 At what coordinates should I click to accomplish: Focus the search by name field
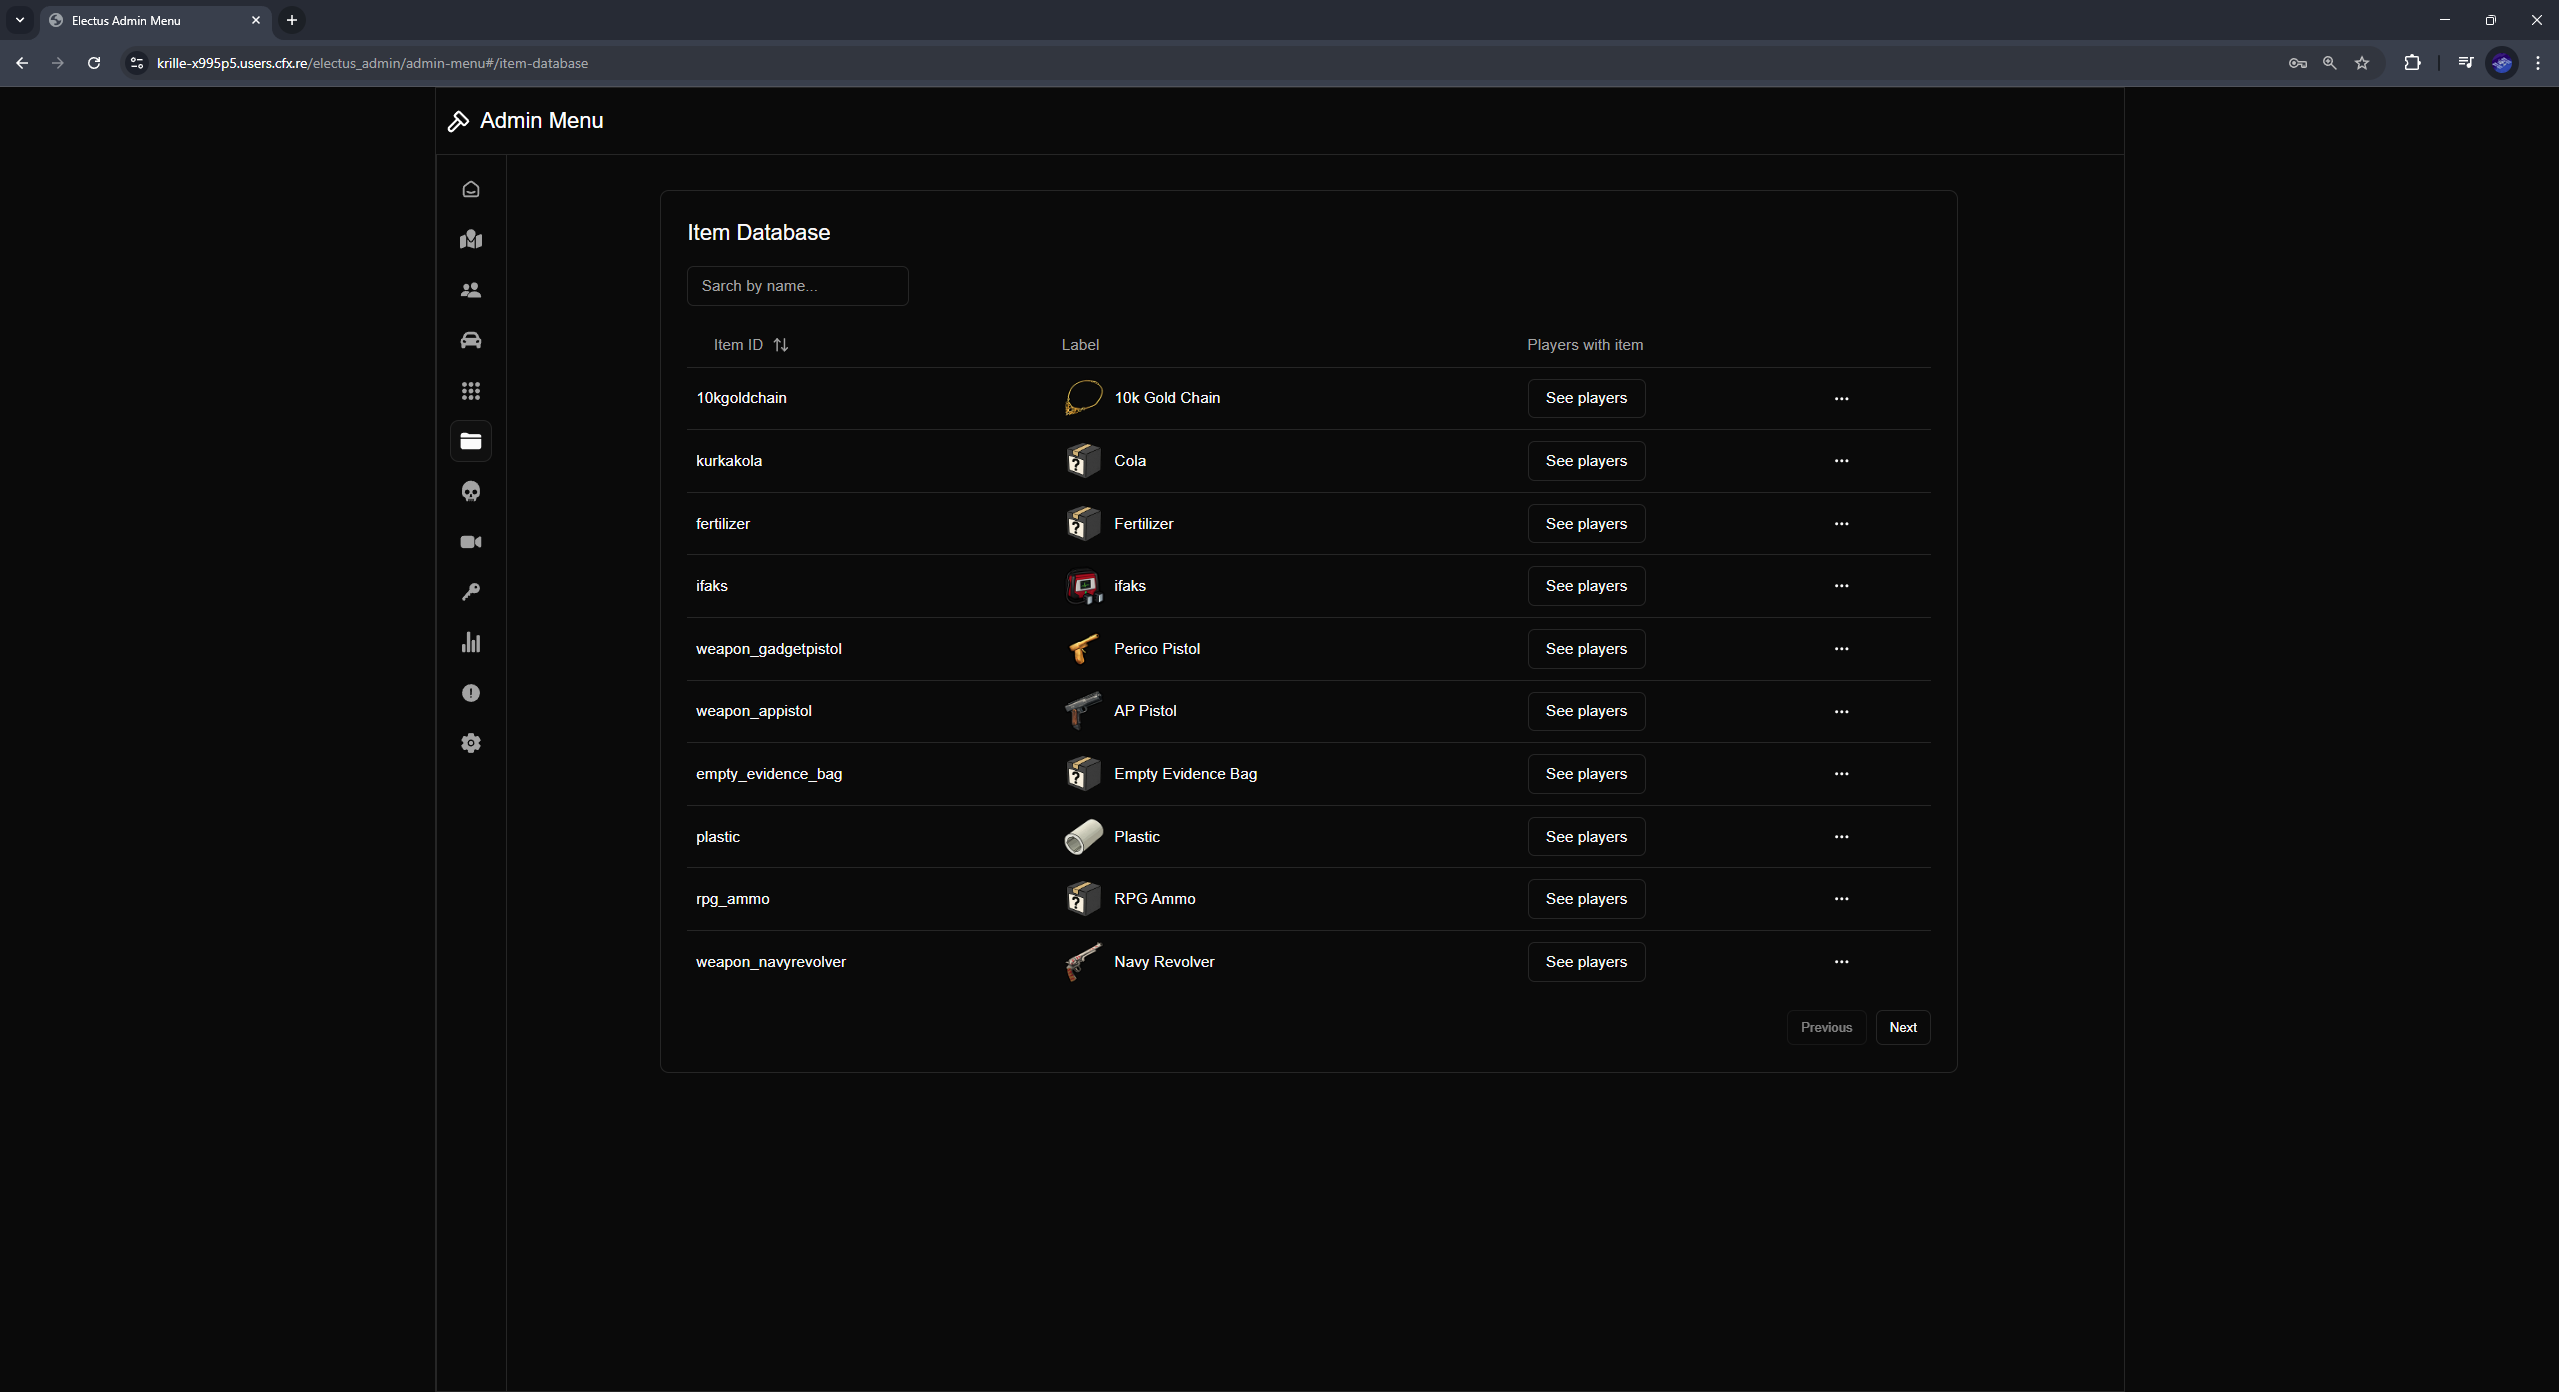click(x=797, y=286)
